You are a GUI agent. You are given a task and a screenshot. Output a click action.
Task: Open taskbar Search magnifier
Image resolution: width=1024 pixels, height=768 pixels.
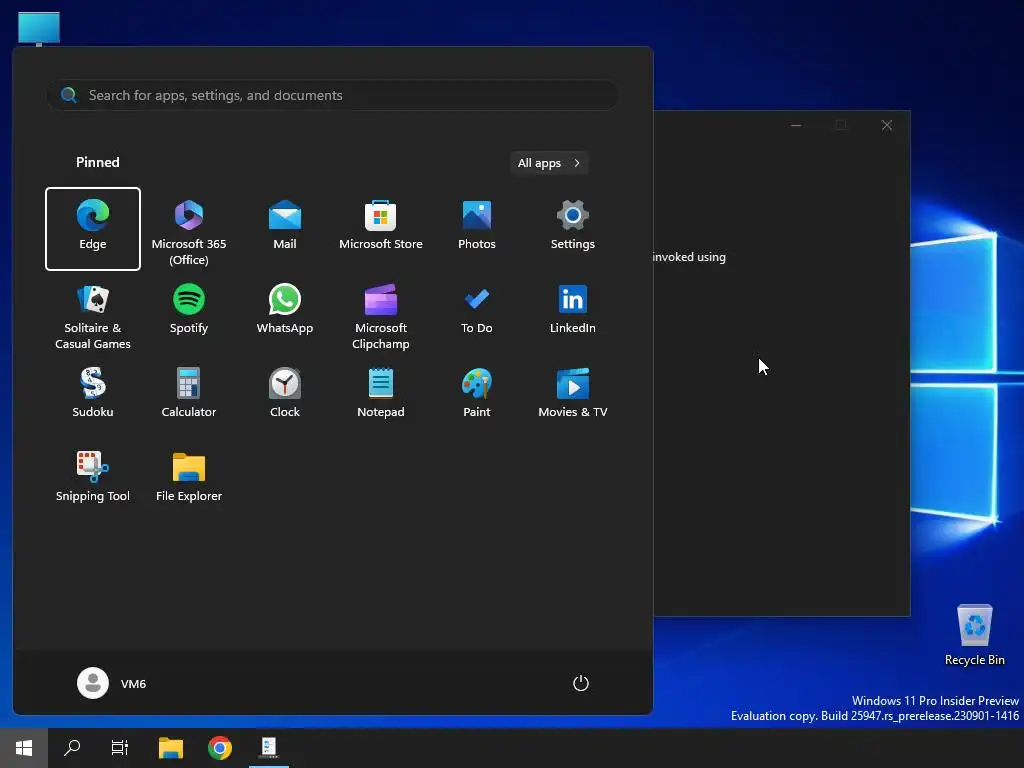point(72,748)
